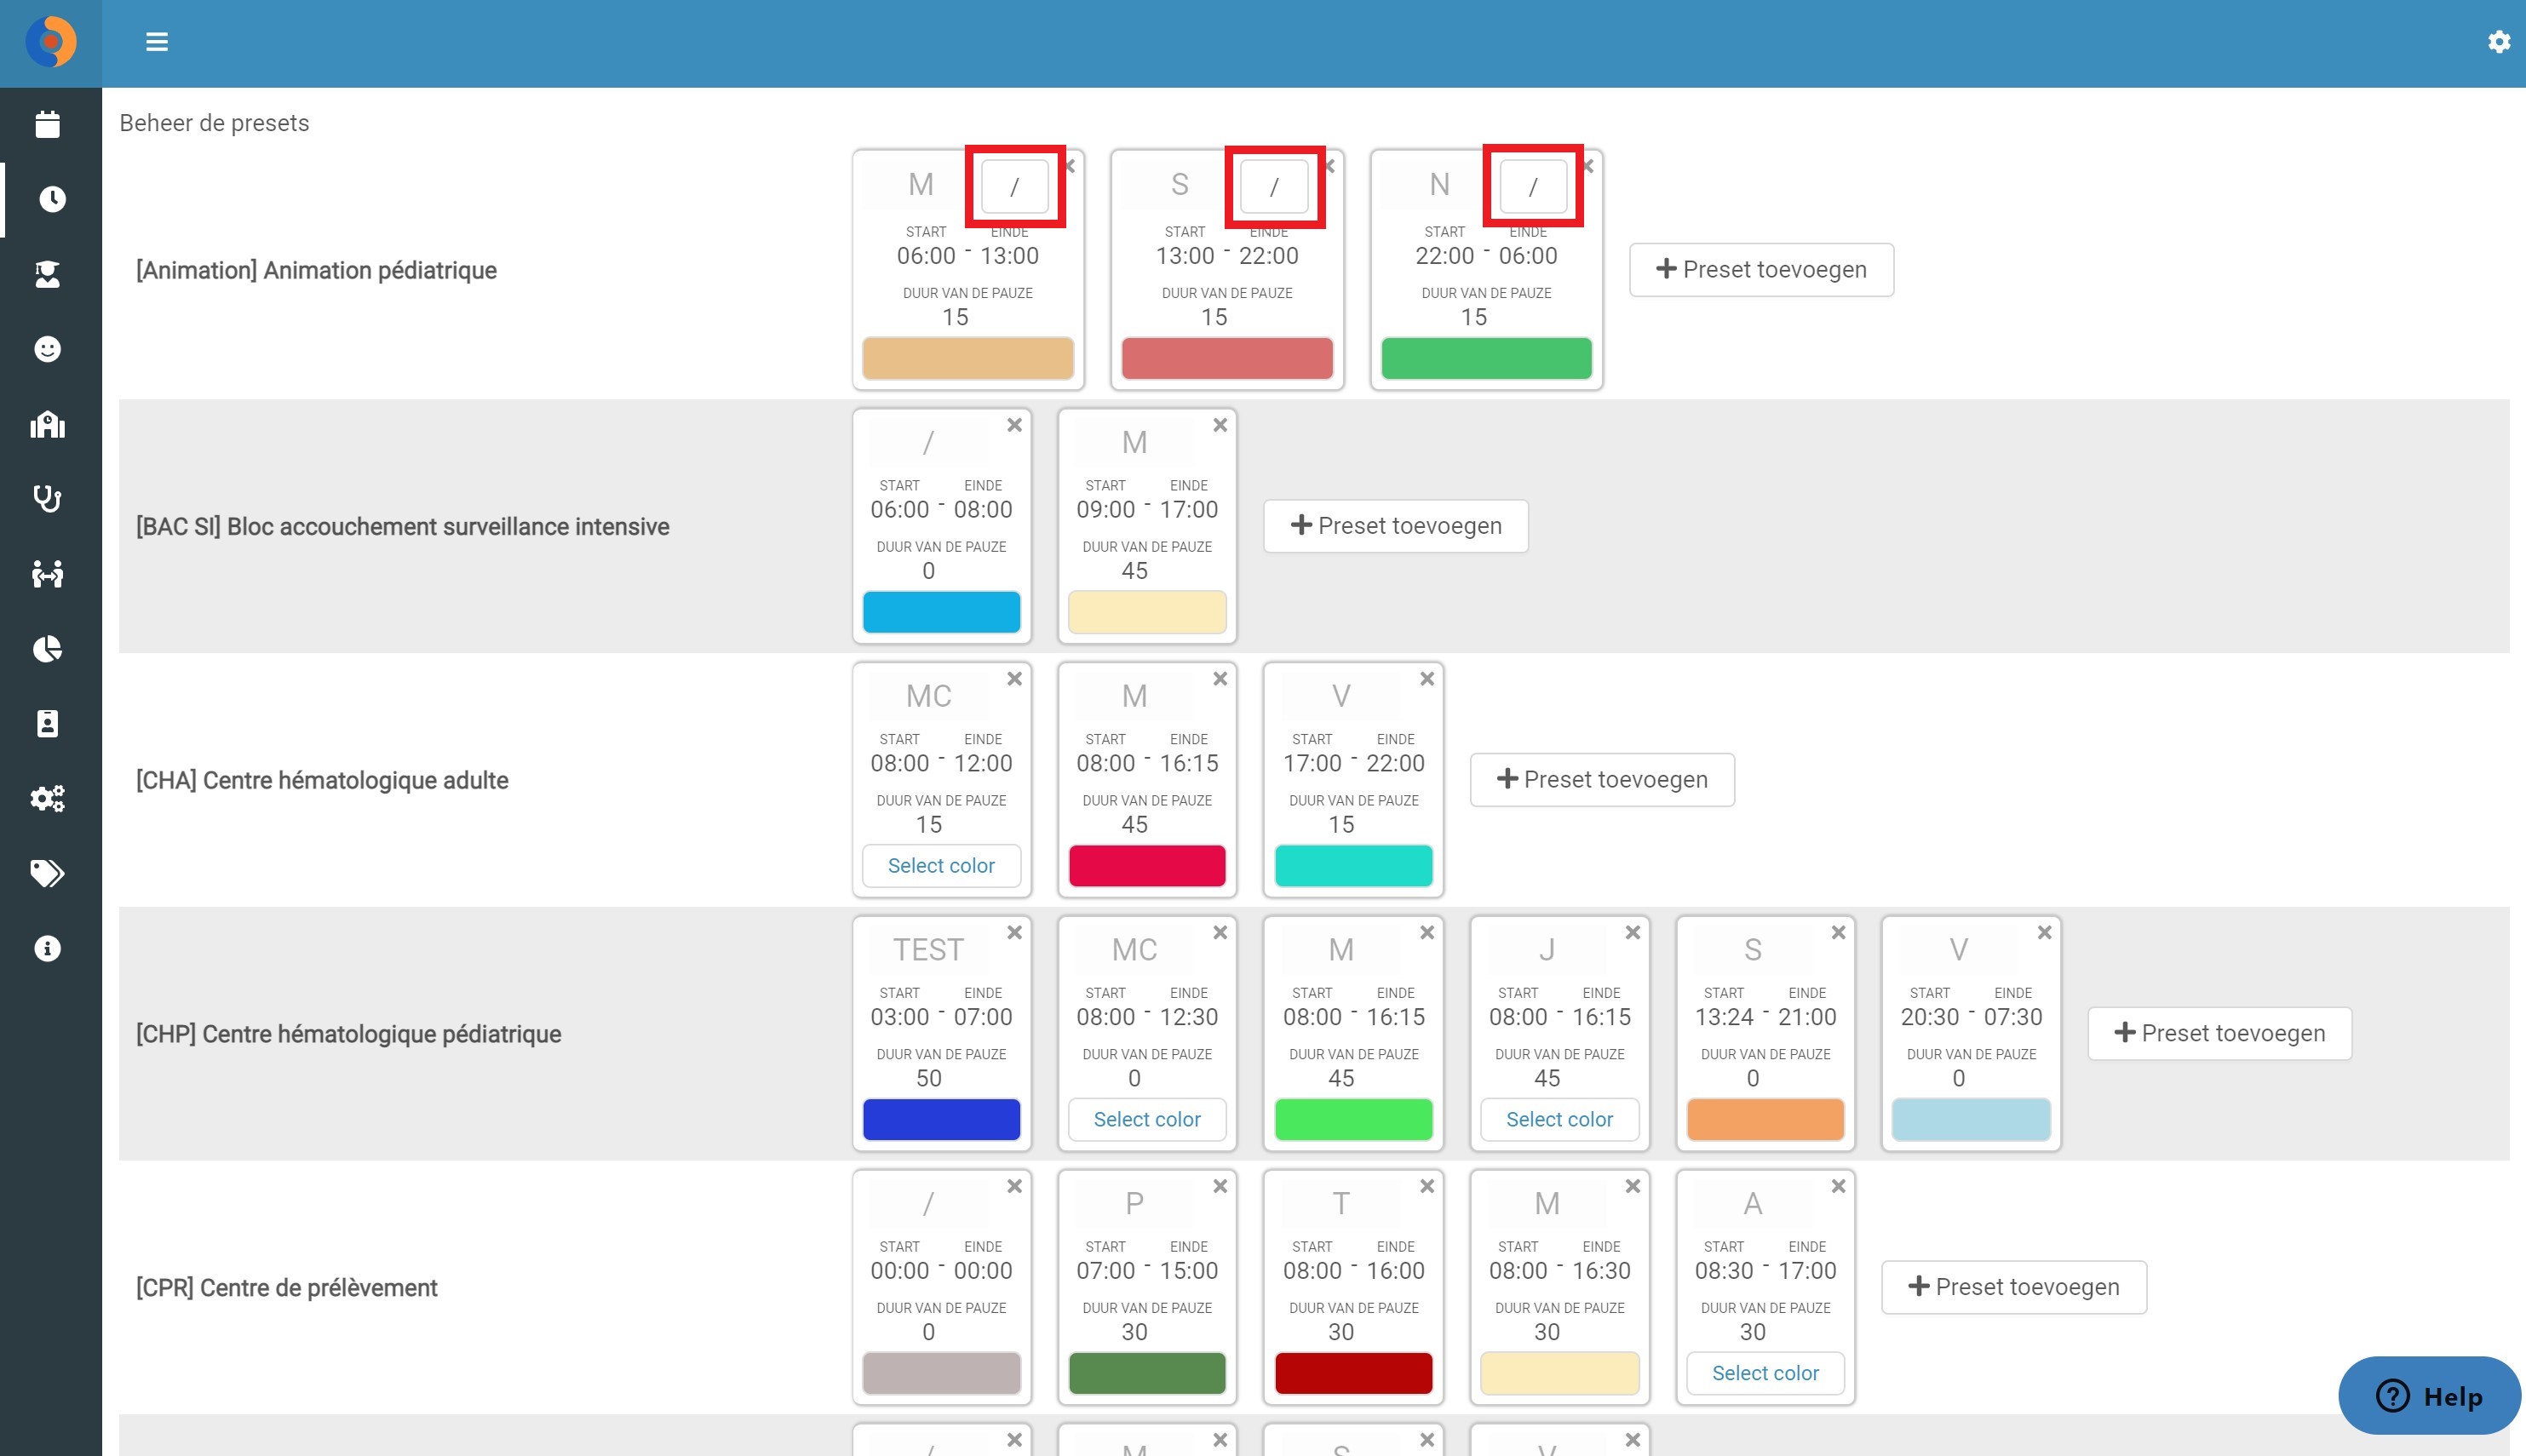Open the hospital building icon in the sidebar
This screenshot has height=1456, width=2526.
click(x=48, y=424)
